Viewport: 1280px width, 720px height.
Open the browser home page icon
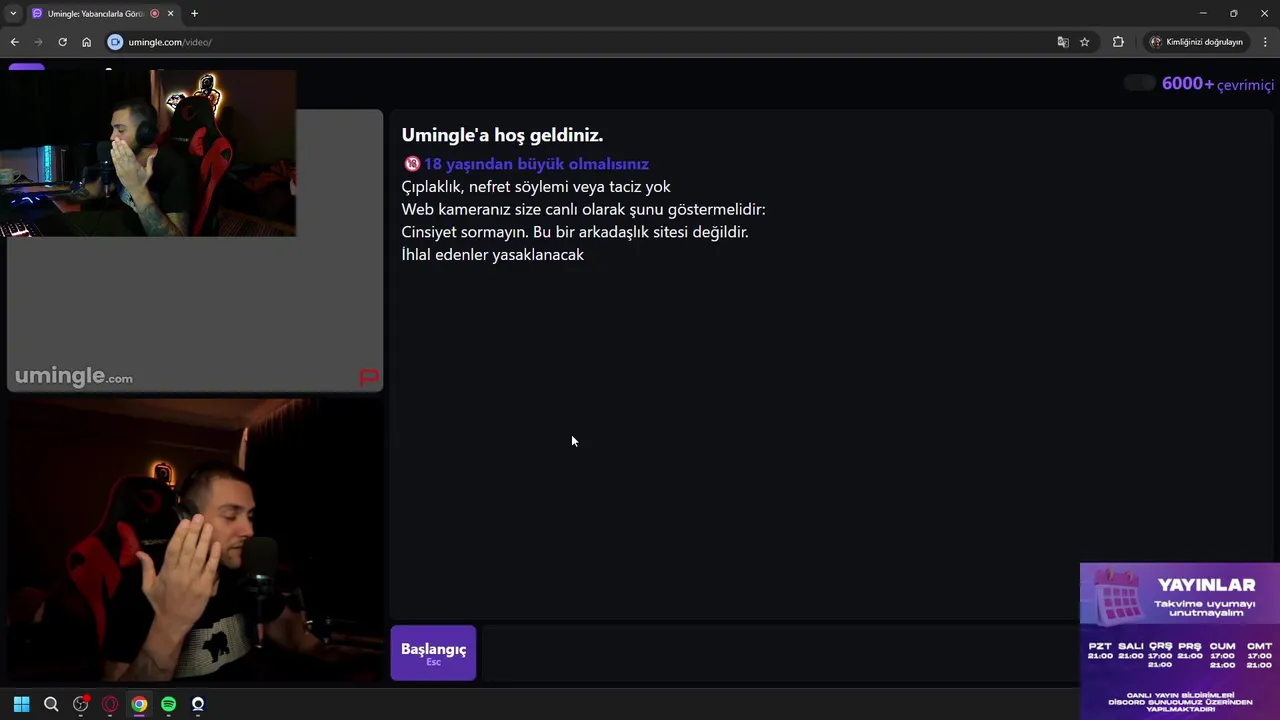coord(86,42)
